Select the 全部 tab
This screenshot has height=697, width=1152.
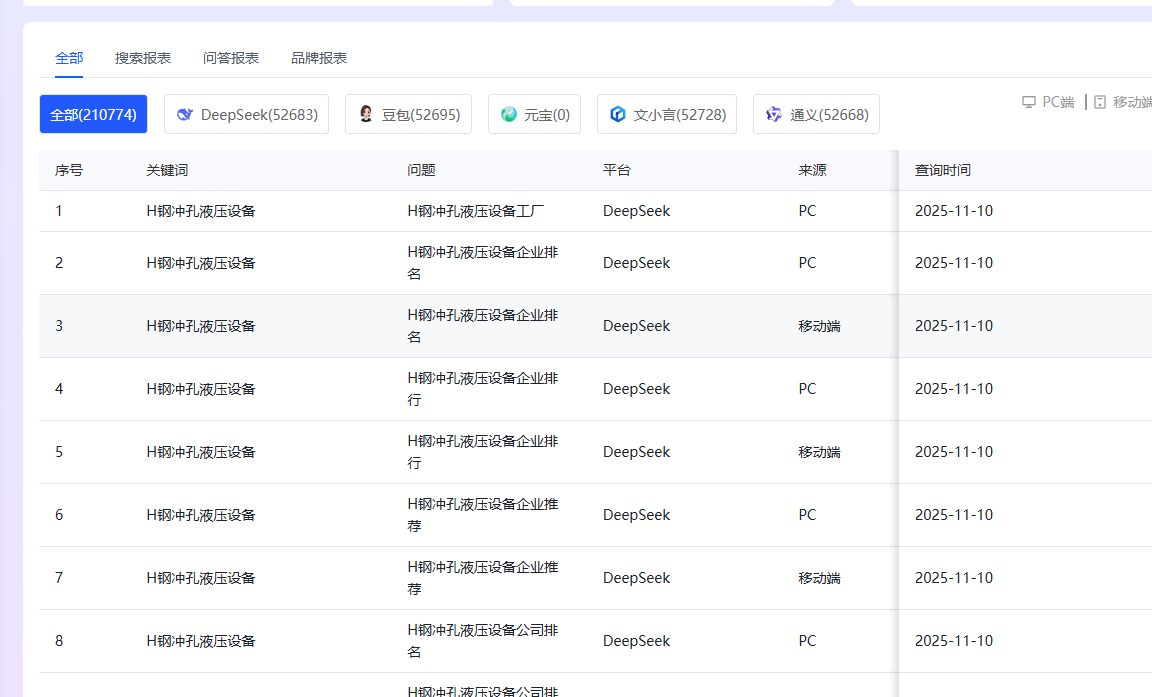tap(68, 57)
